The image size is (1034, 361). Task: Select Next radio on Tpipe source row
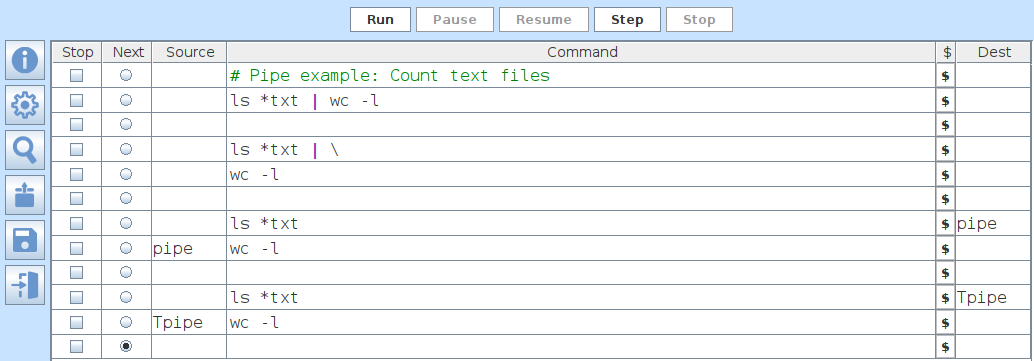pyautogui.click(x=126, y=322)
